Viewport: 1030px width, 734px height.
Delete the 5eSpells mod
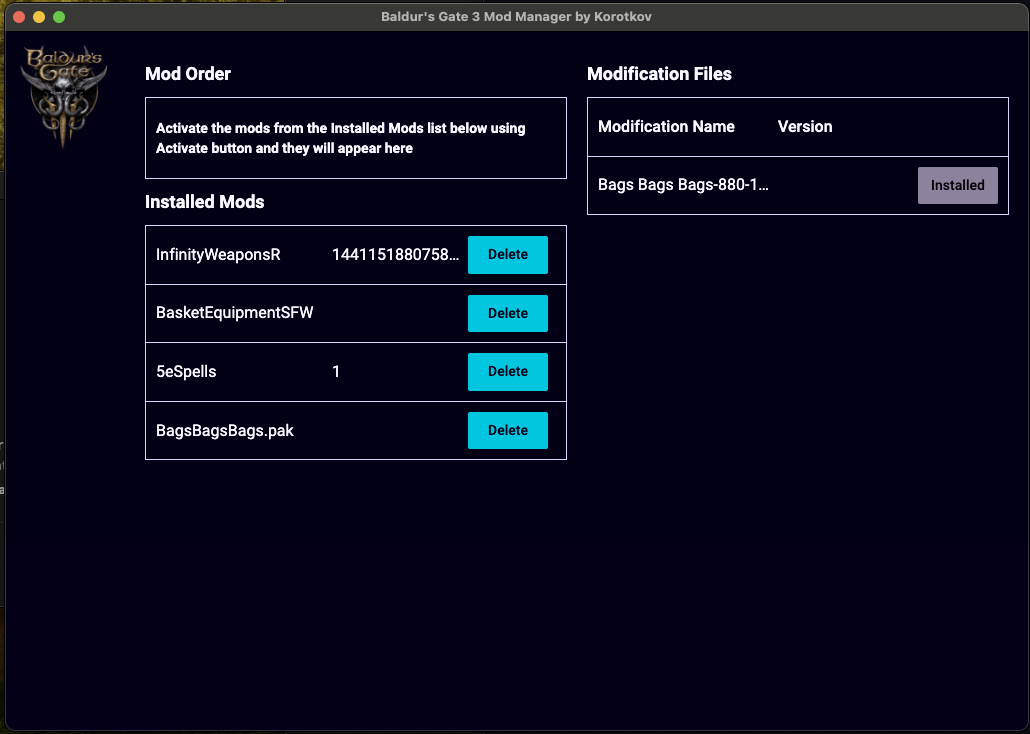507,371
